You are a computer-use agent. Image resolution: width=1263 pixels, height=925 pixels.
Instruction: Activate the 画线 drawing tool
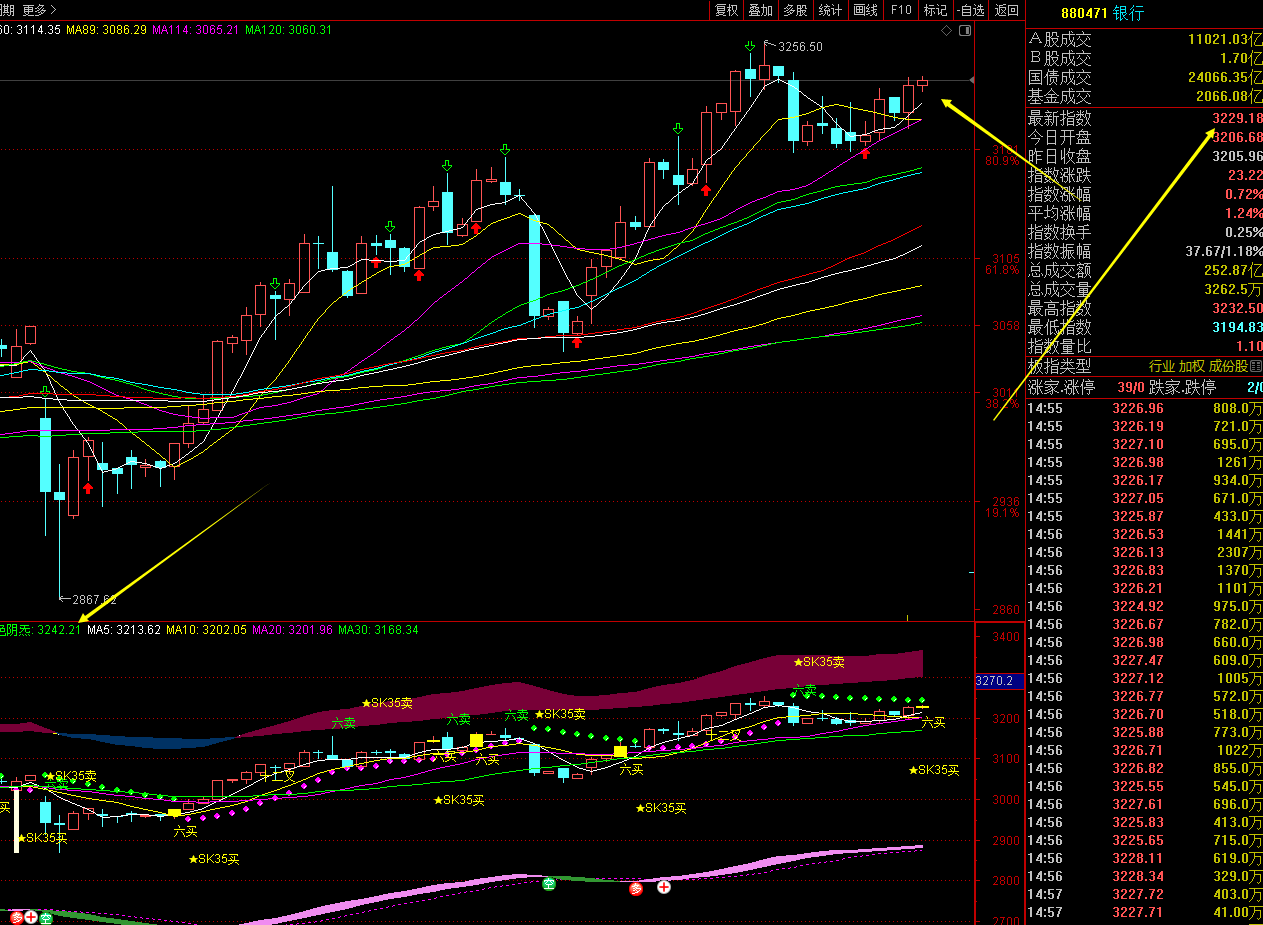(865, 10)
